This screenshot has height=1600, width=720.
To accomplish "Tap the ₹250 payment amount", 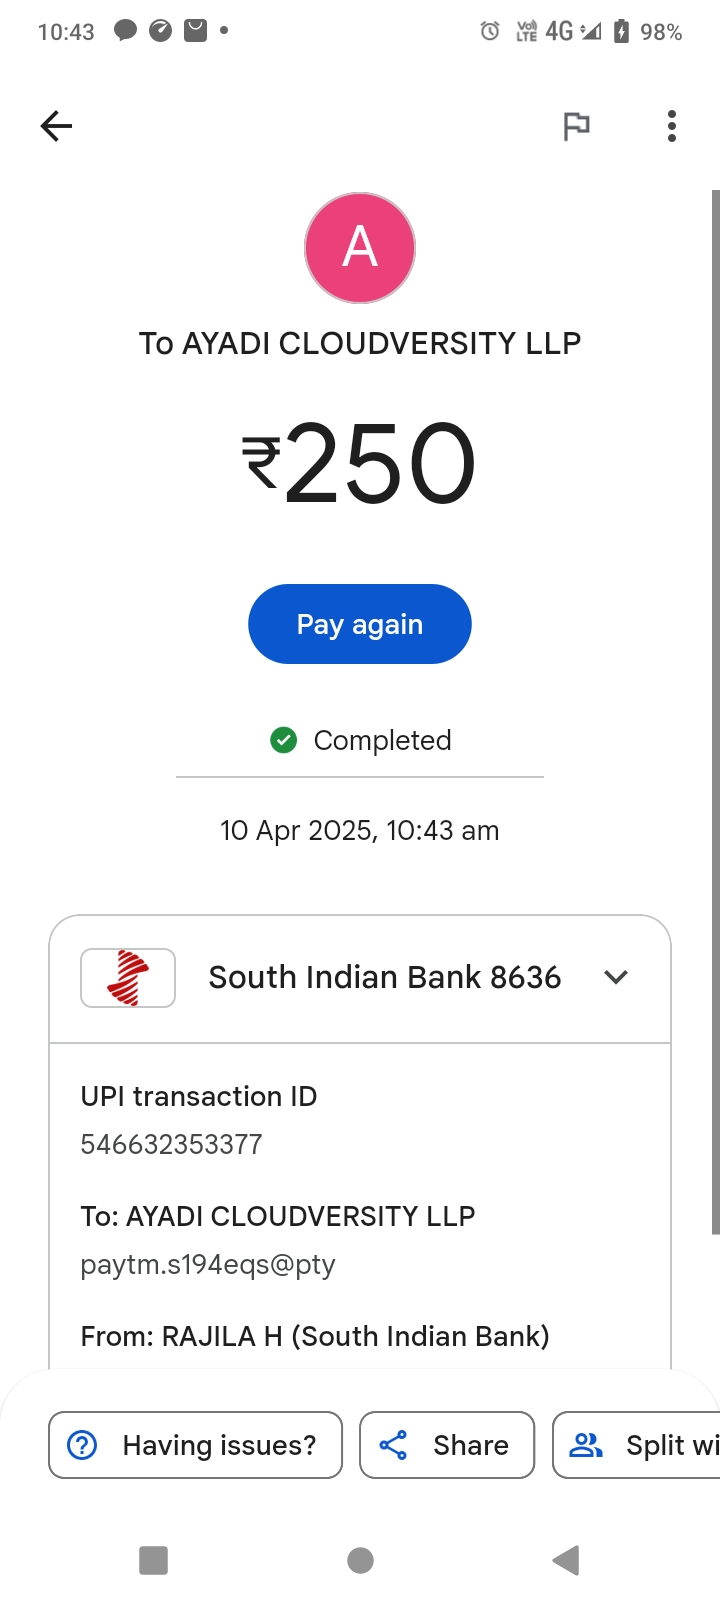I will tap(360, 464).
